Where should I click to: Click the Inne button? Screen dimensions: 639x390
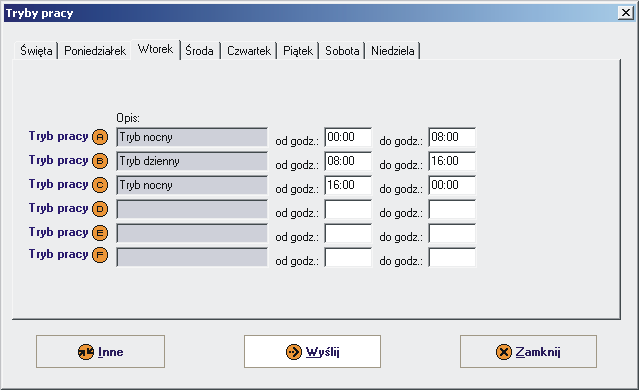coord(100,352)
